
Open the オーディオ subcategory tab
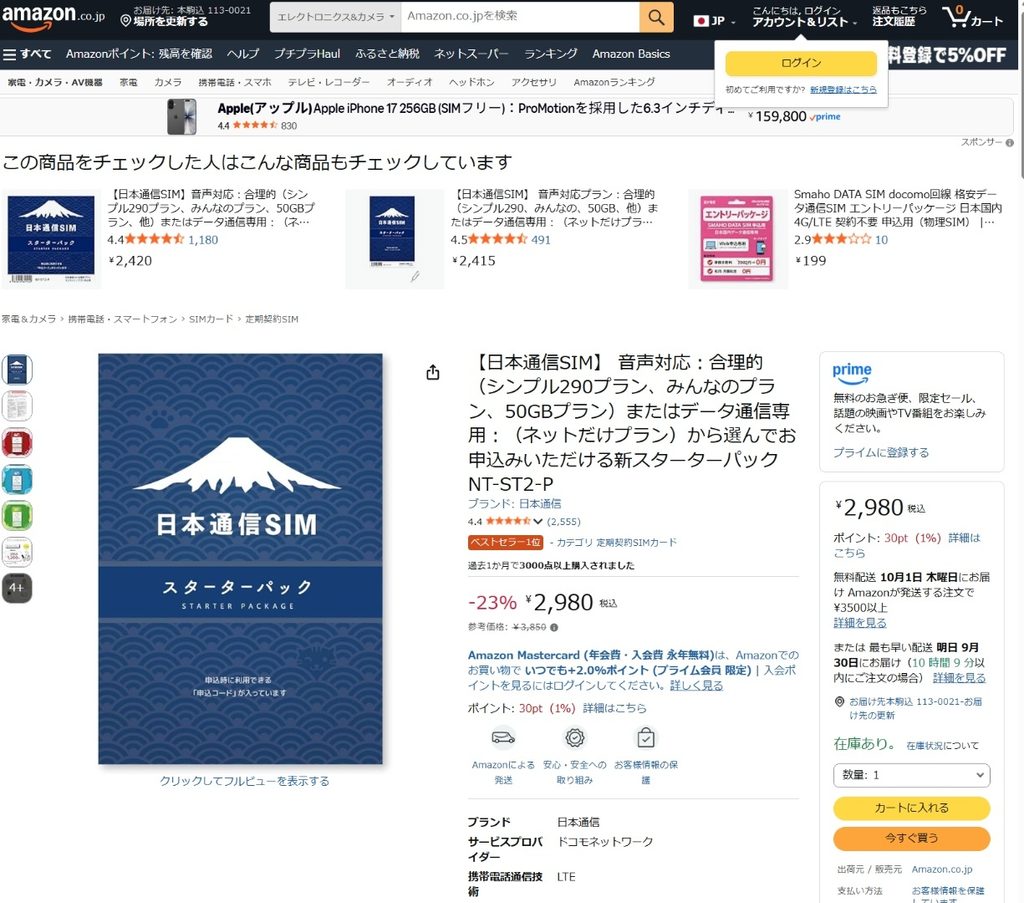click(x=409, y=82)
